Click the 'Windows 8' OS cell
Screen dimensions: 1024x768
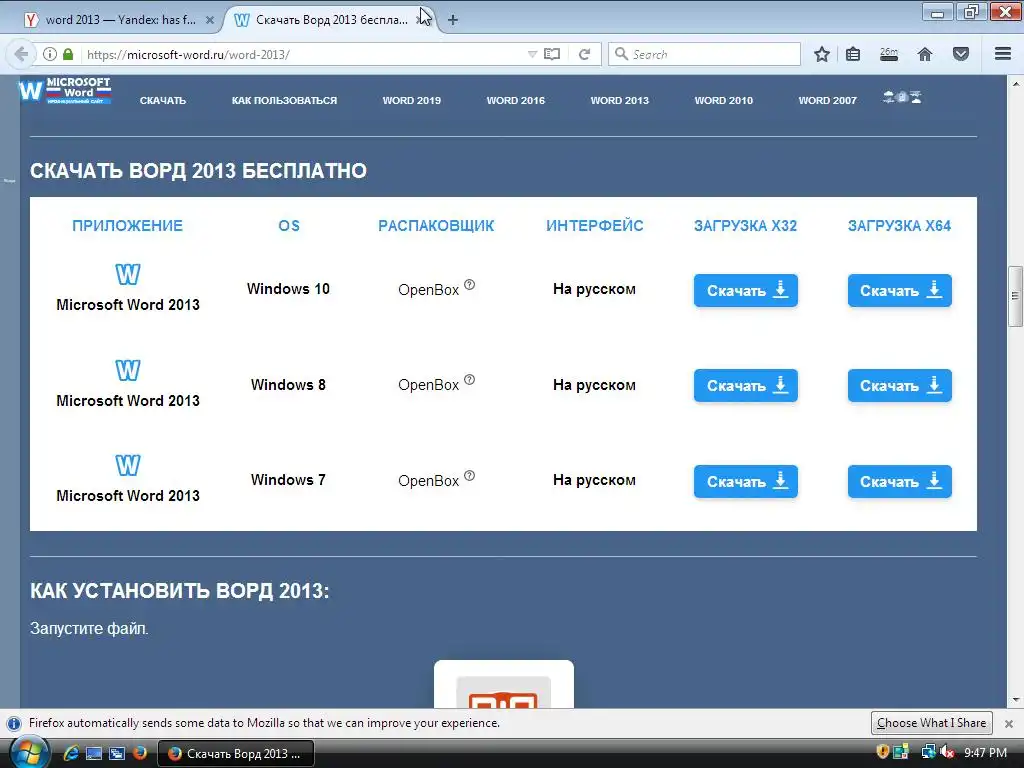point(288,385)
